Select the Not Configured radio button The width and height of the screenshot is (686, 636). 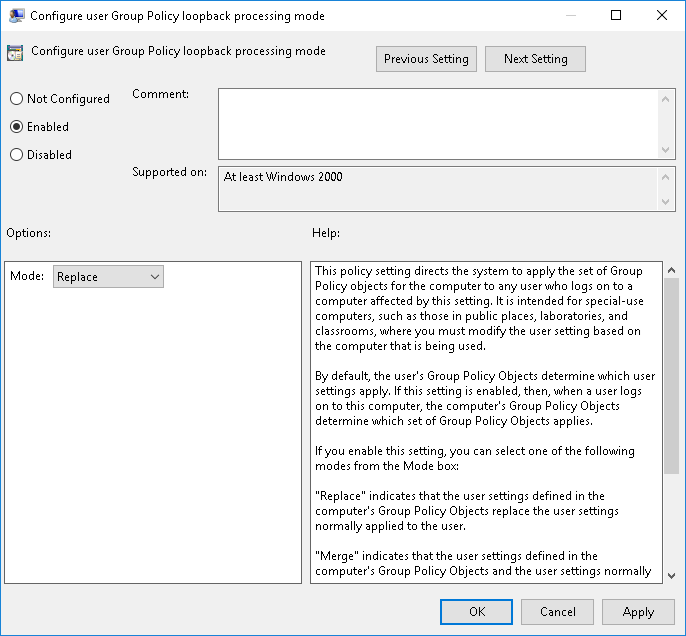tap(16, 99)
